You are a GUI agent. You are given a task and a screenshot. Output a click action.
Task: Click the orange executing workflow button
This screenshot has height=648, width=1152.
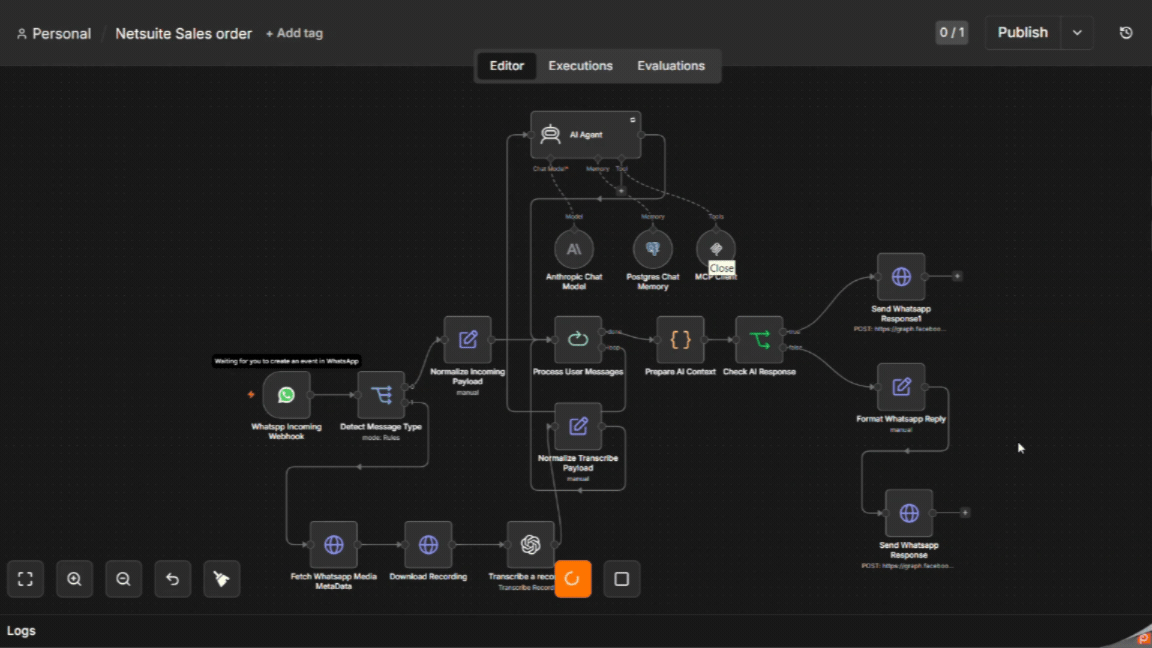tap(573, 579)
